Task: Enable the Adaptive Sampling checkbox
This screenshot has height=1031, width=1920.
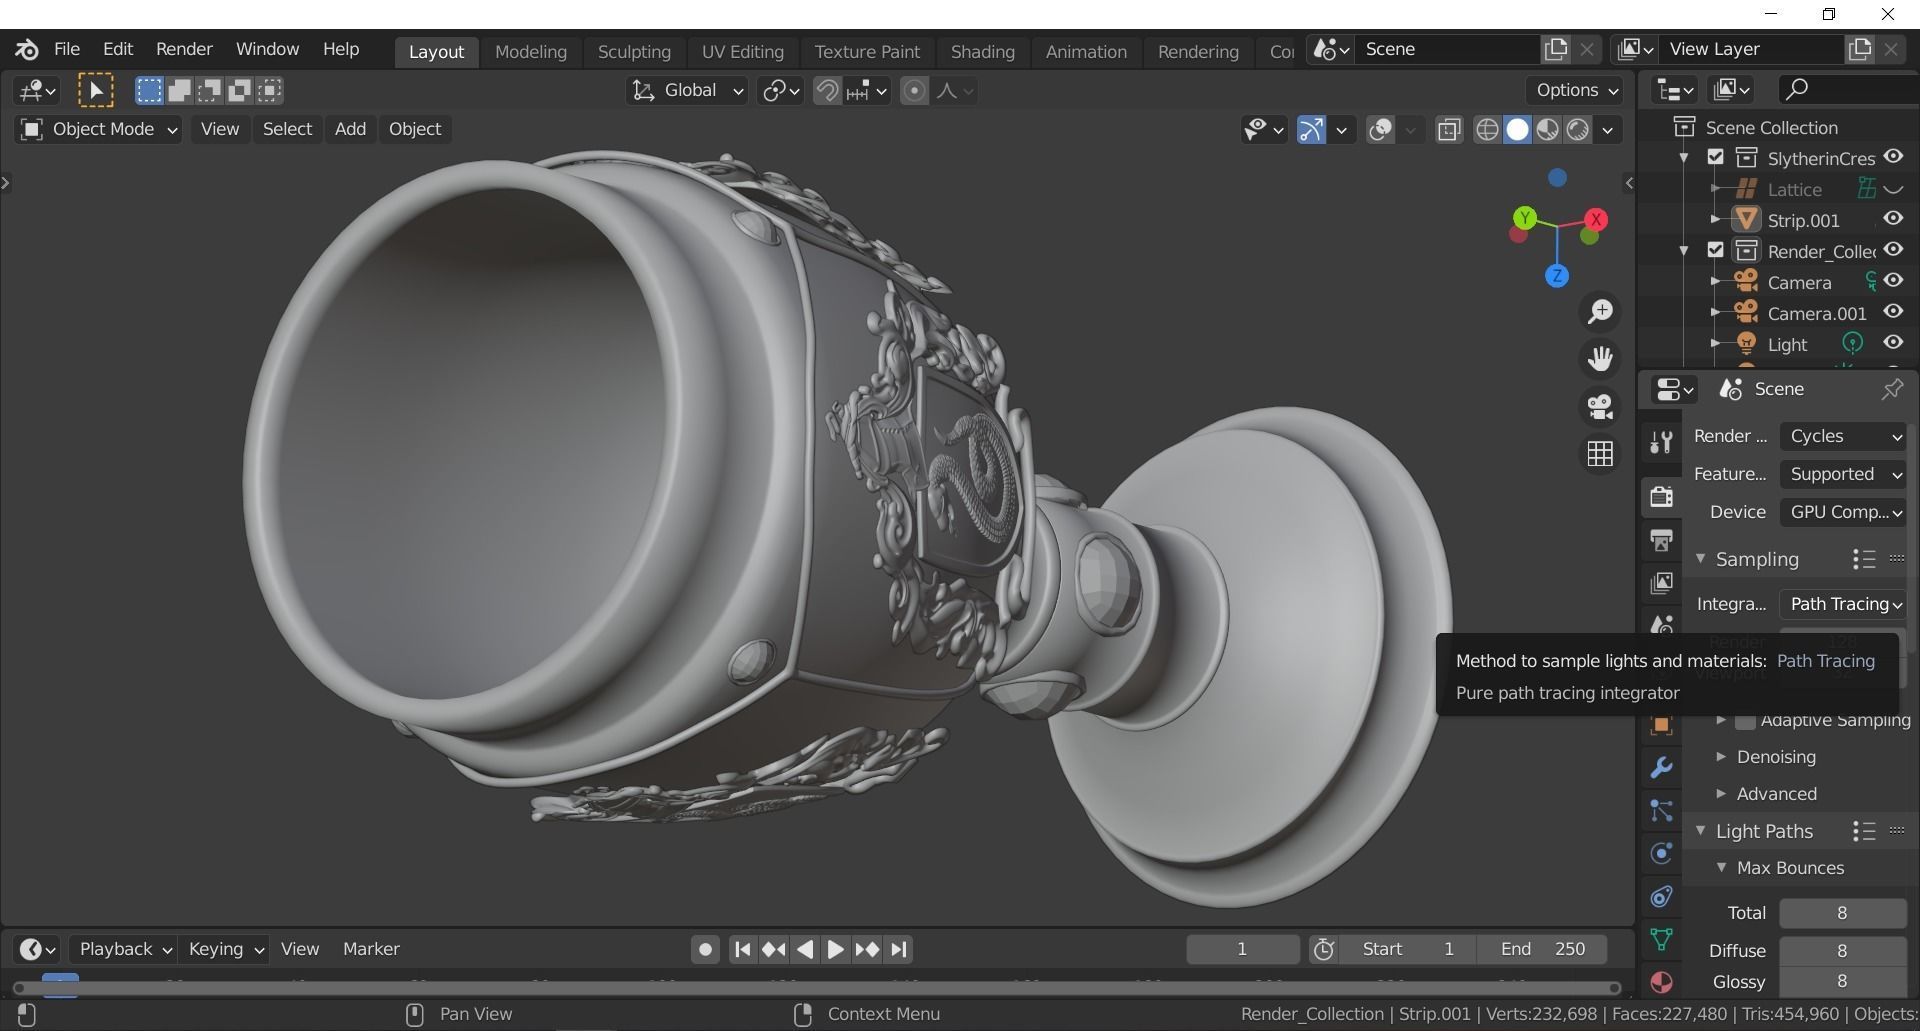Action: 1746,720
